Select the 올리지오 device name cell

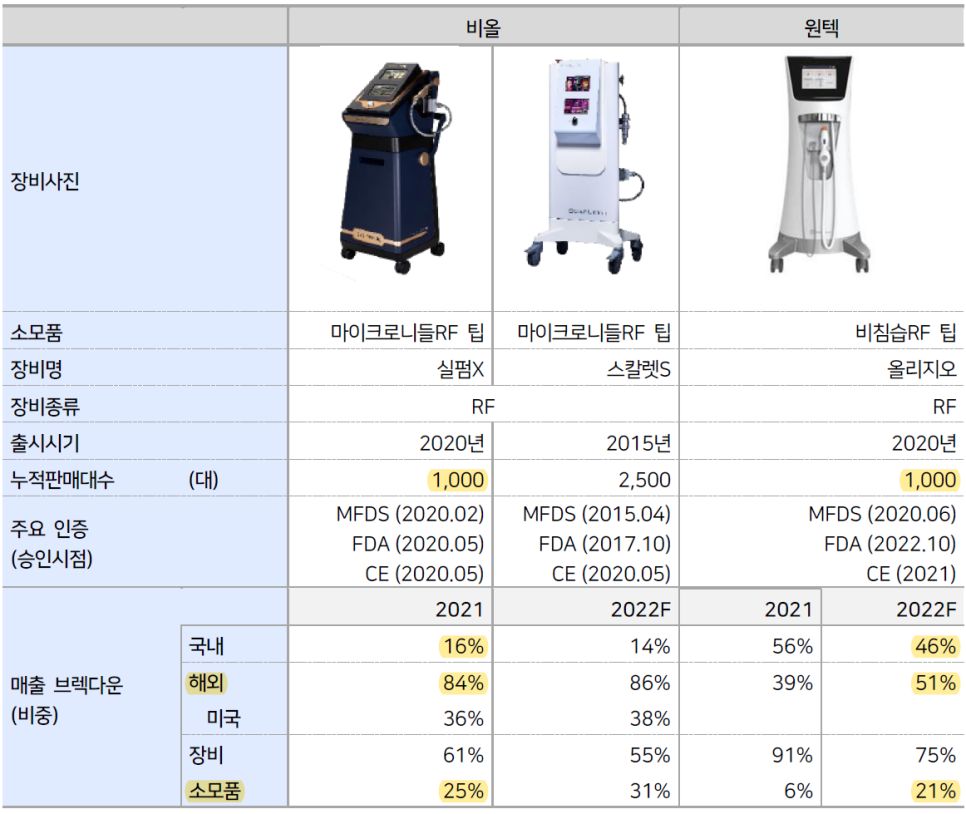pos(921,369)
